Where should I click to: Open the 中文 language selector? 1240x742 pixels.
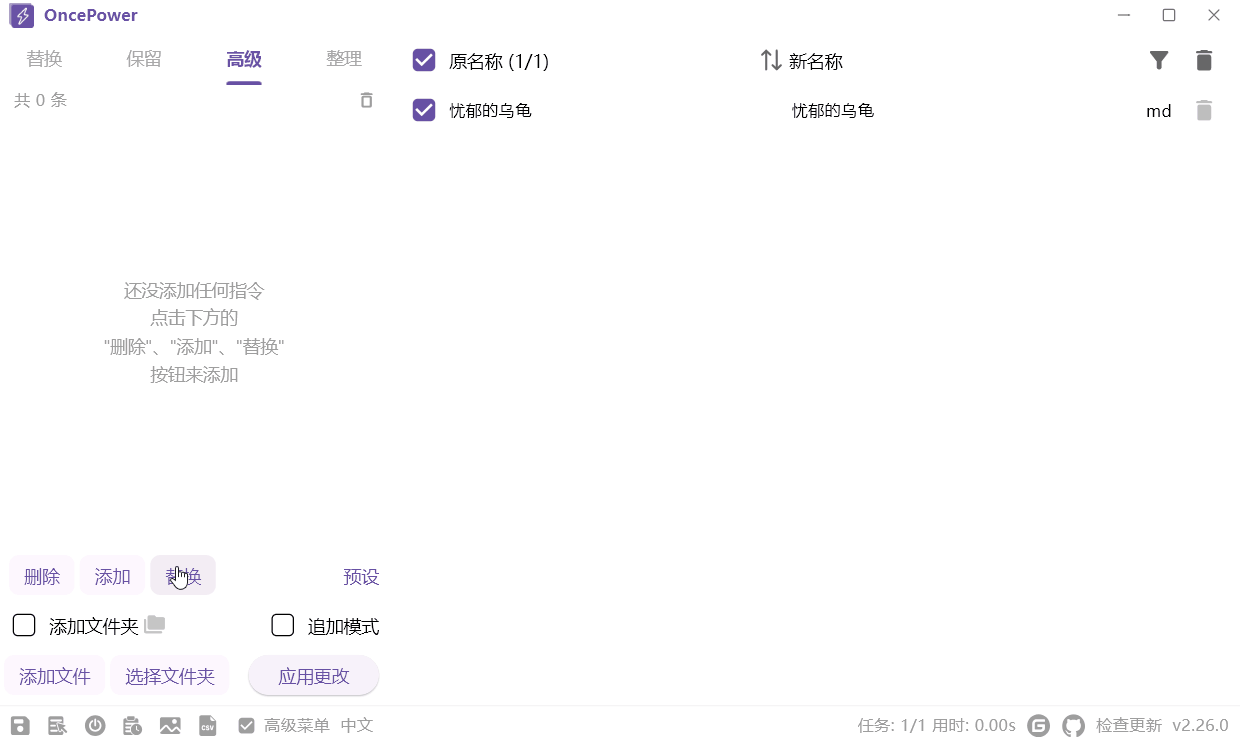click(x=357, y=726)
